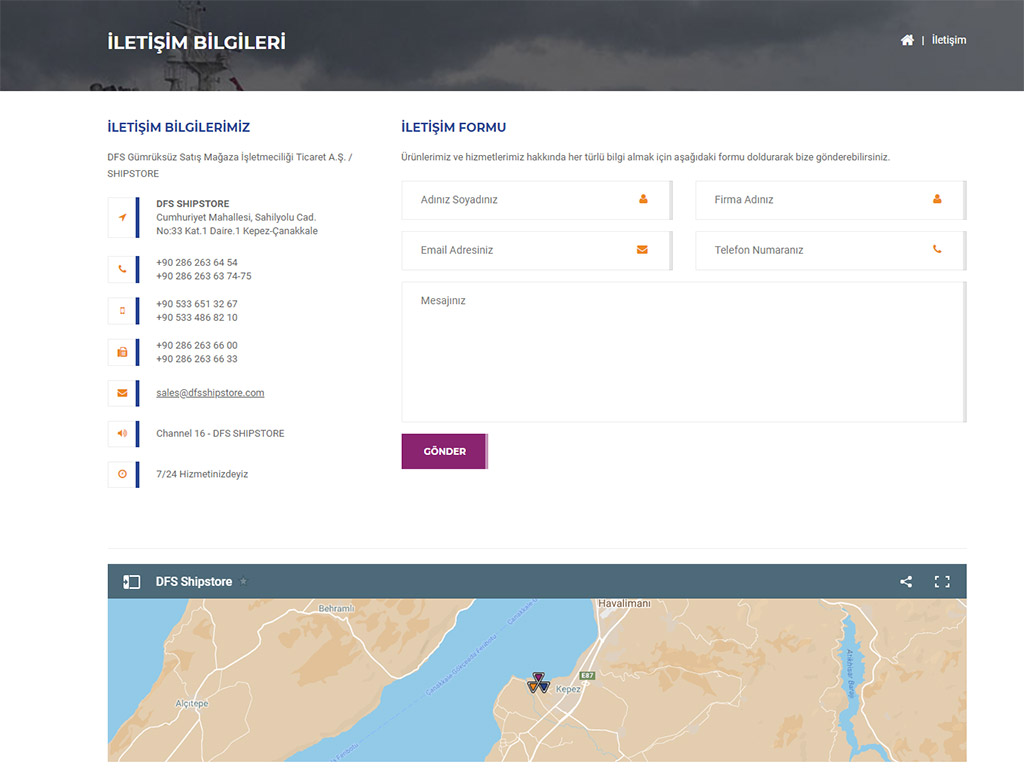The image size is (1024, 768).
Task: Click the 7/24 Hizmetinizdeyiz text
Action: 202,474
